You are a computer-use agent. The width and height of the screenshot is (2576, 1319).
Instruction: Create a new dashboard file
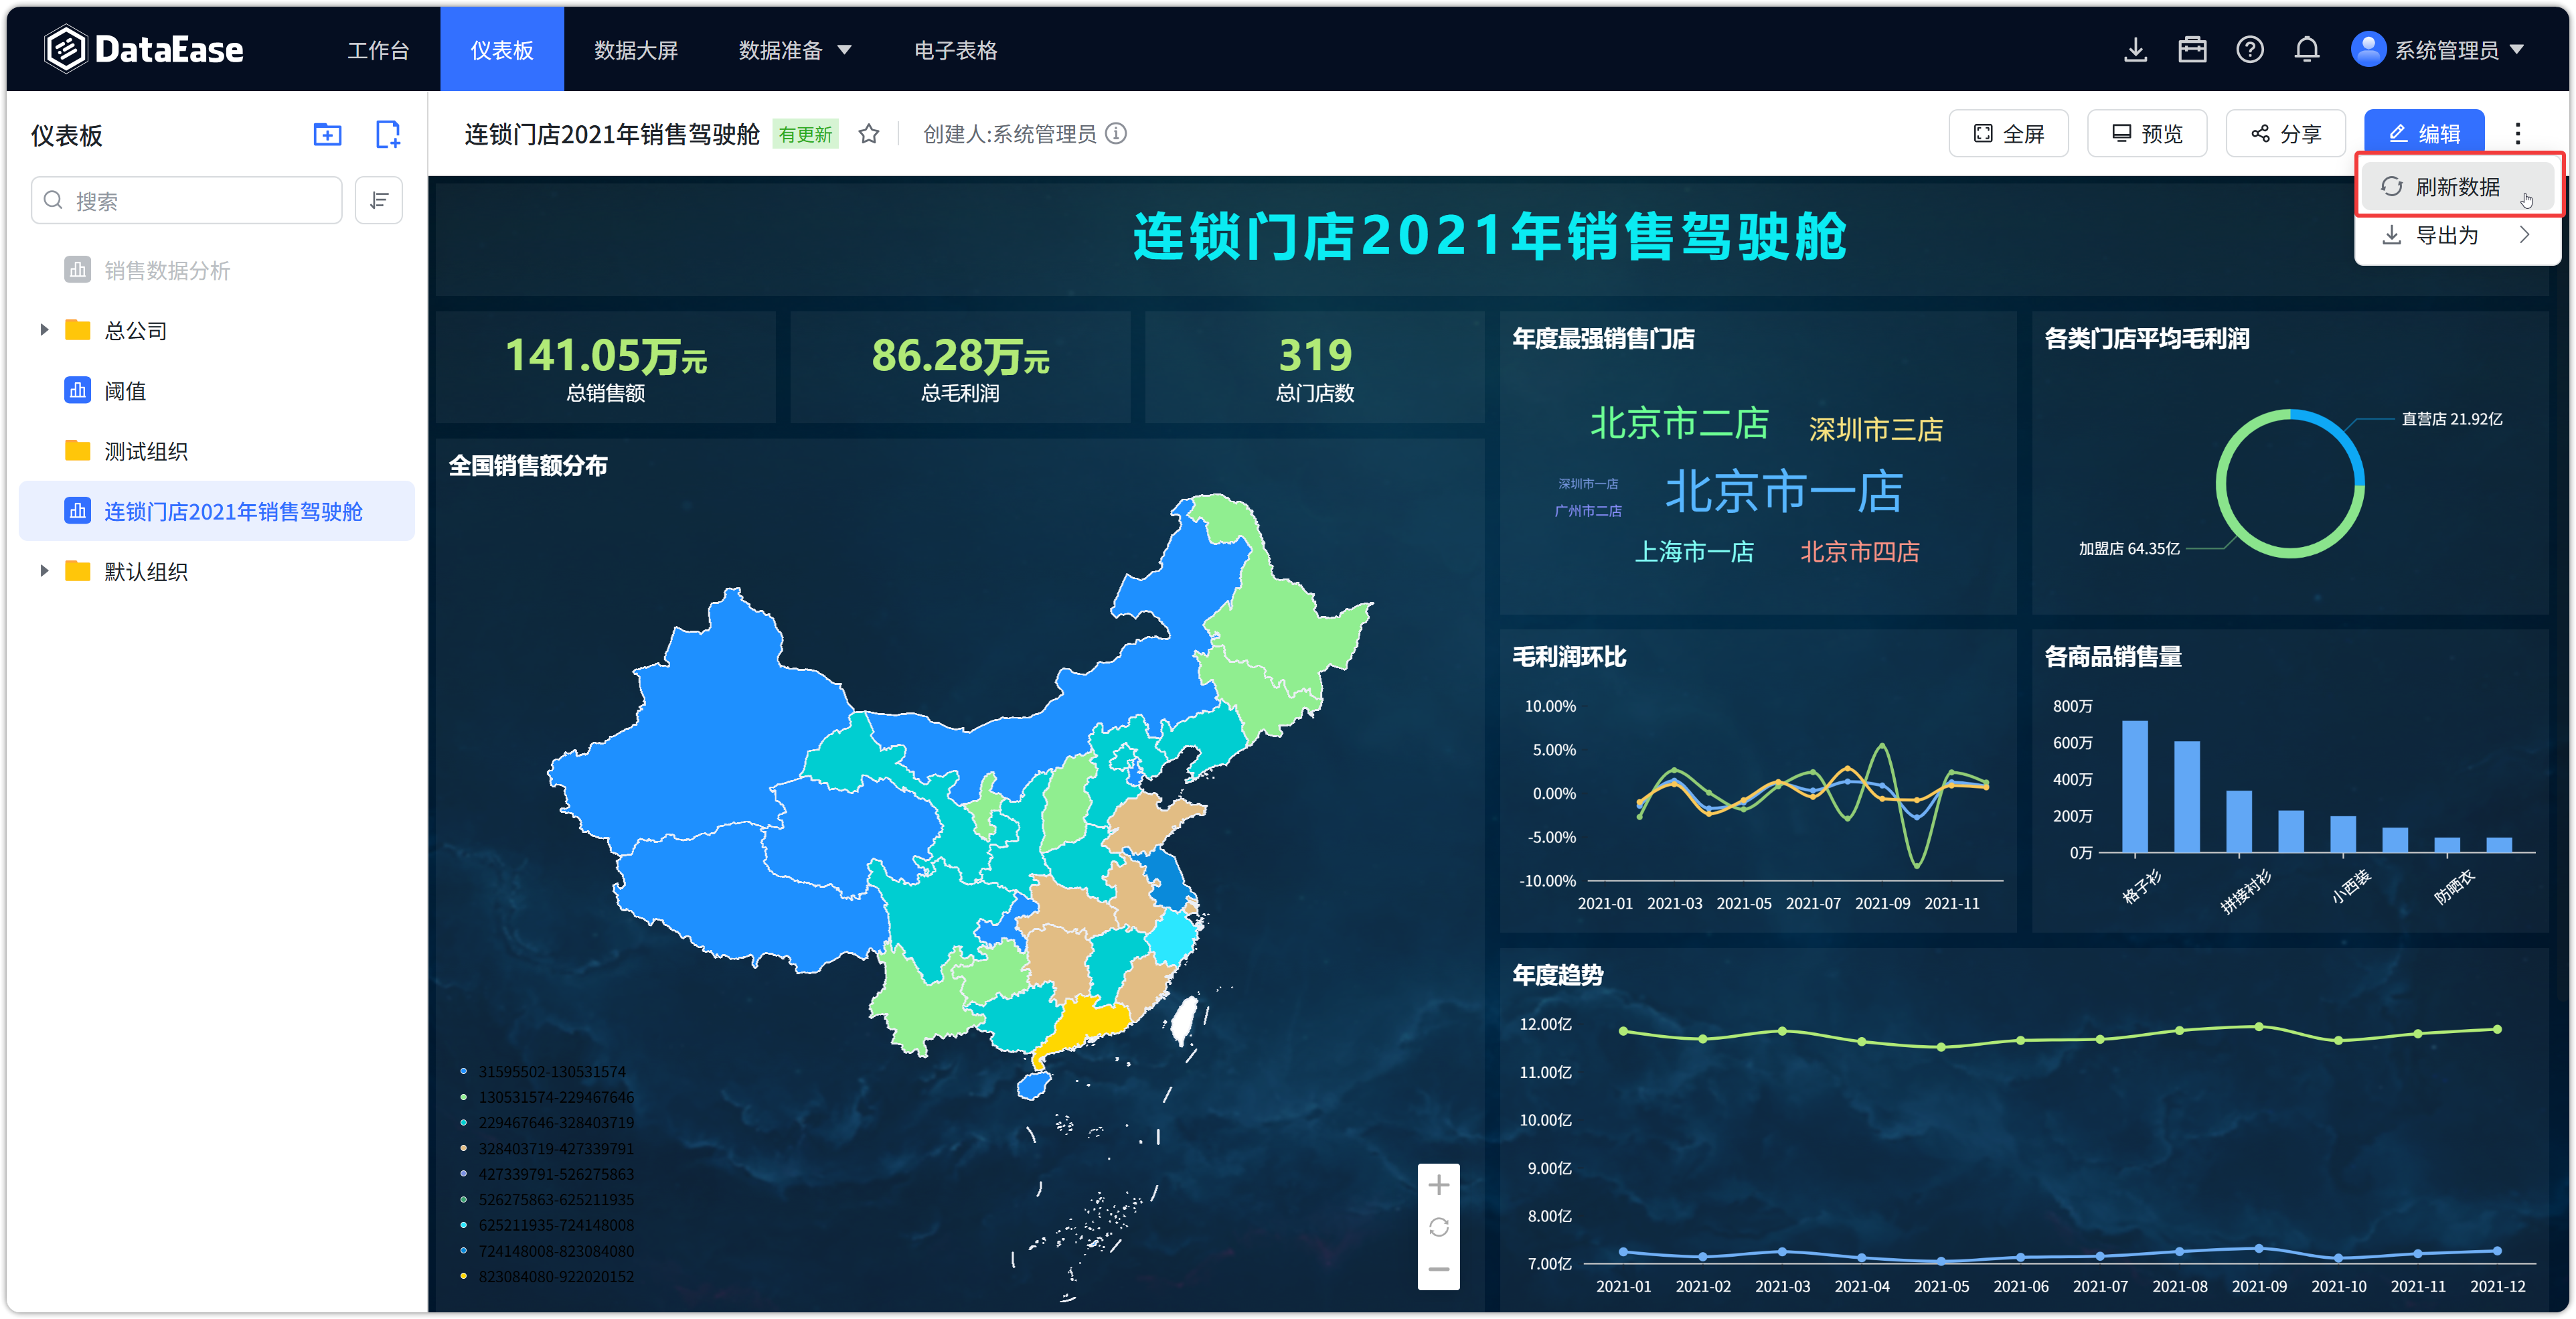coord(387,135)
